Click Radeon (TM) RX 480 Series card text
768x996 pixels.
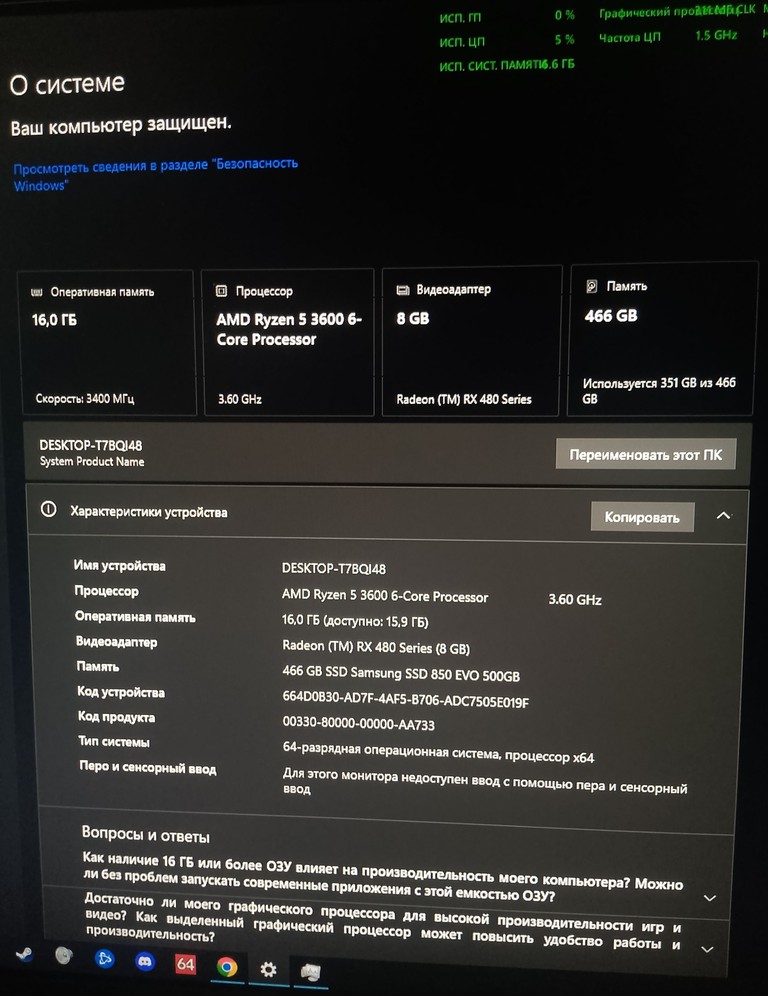tap(464, 399)
